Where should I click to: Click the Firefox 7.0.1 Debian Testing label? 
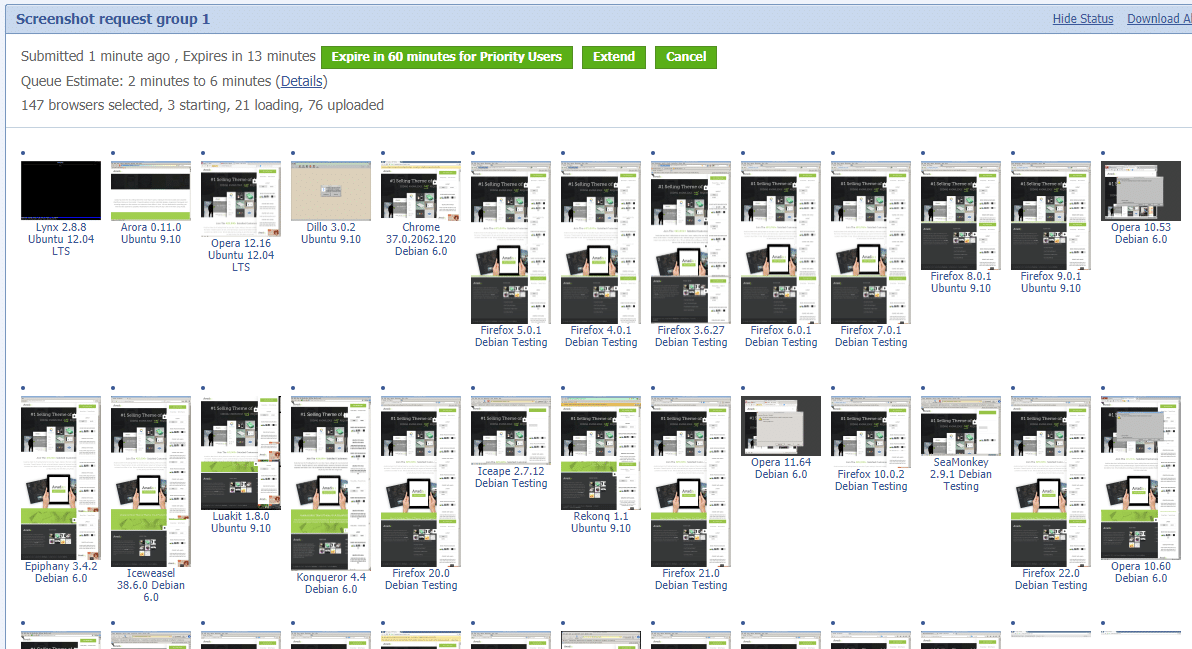coord(871,337)
